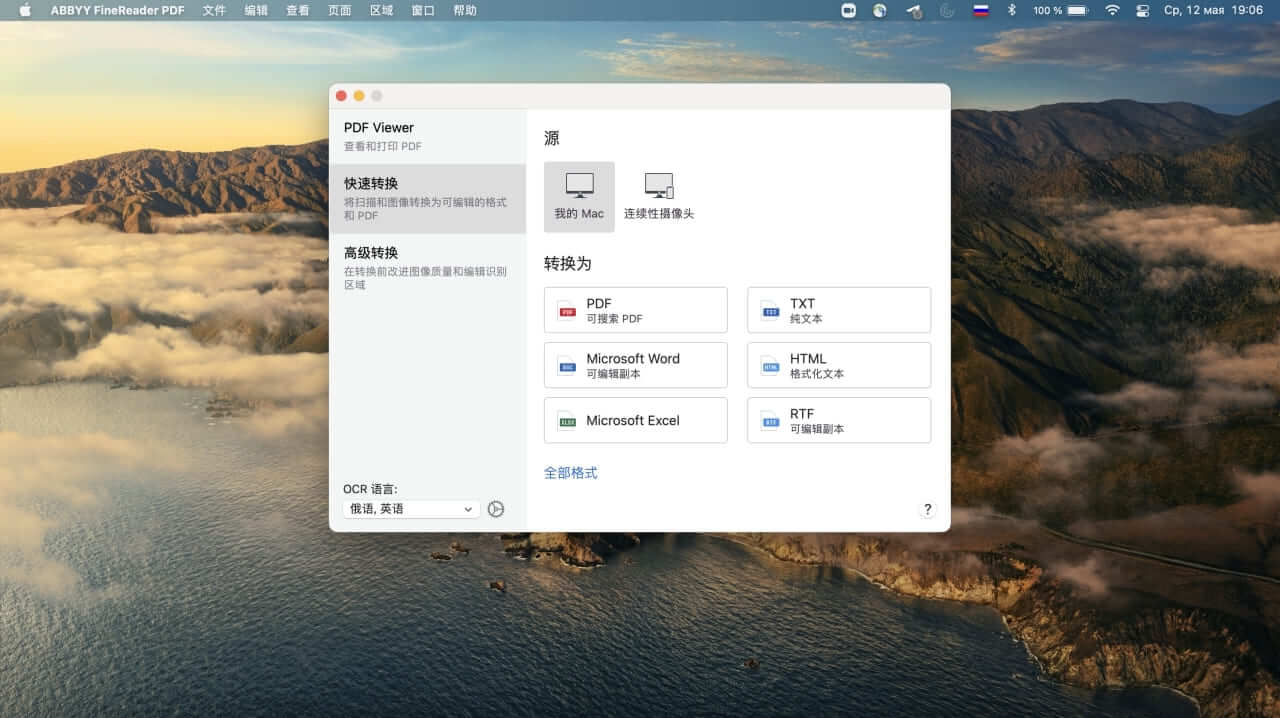The height and width of the screenshot is (718, 1280).
Task: Close the FineReader window
Action: pyautogui.click(x=341, y=96)
